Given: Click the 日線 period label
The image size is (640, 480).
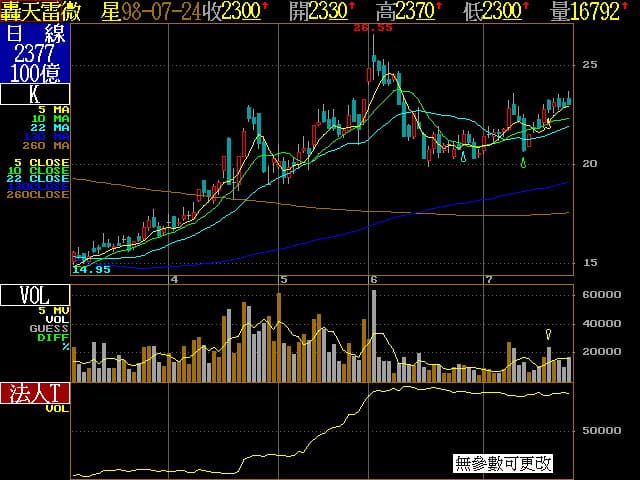Looking at the screenshot, I should tap(35, 33).
